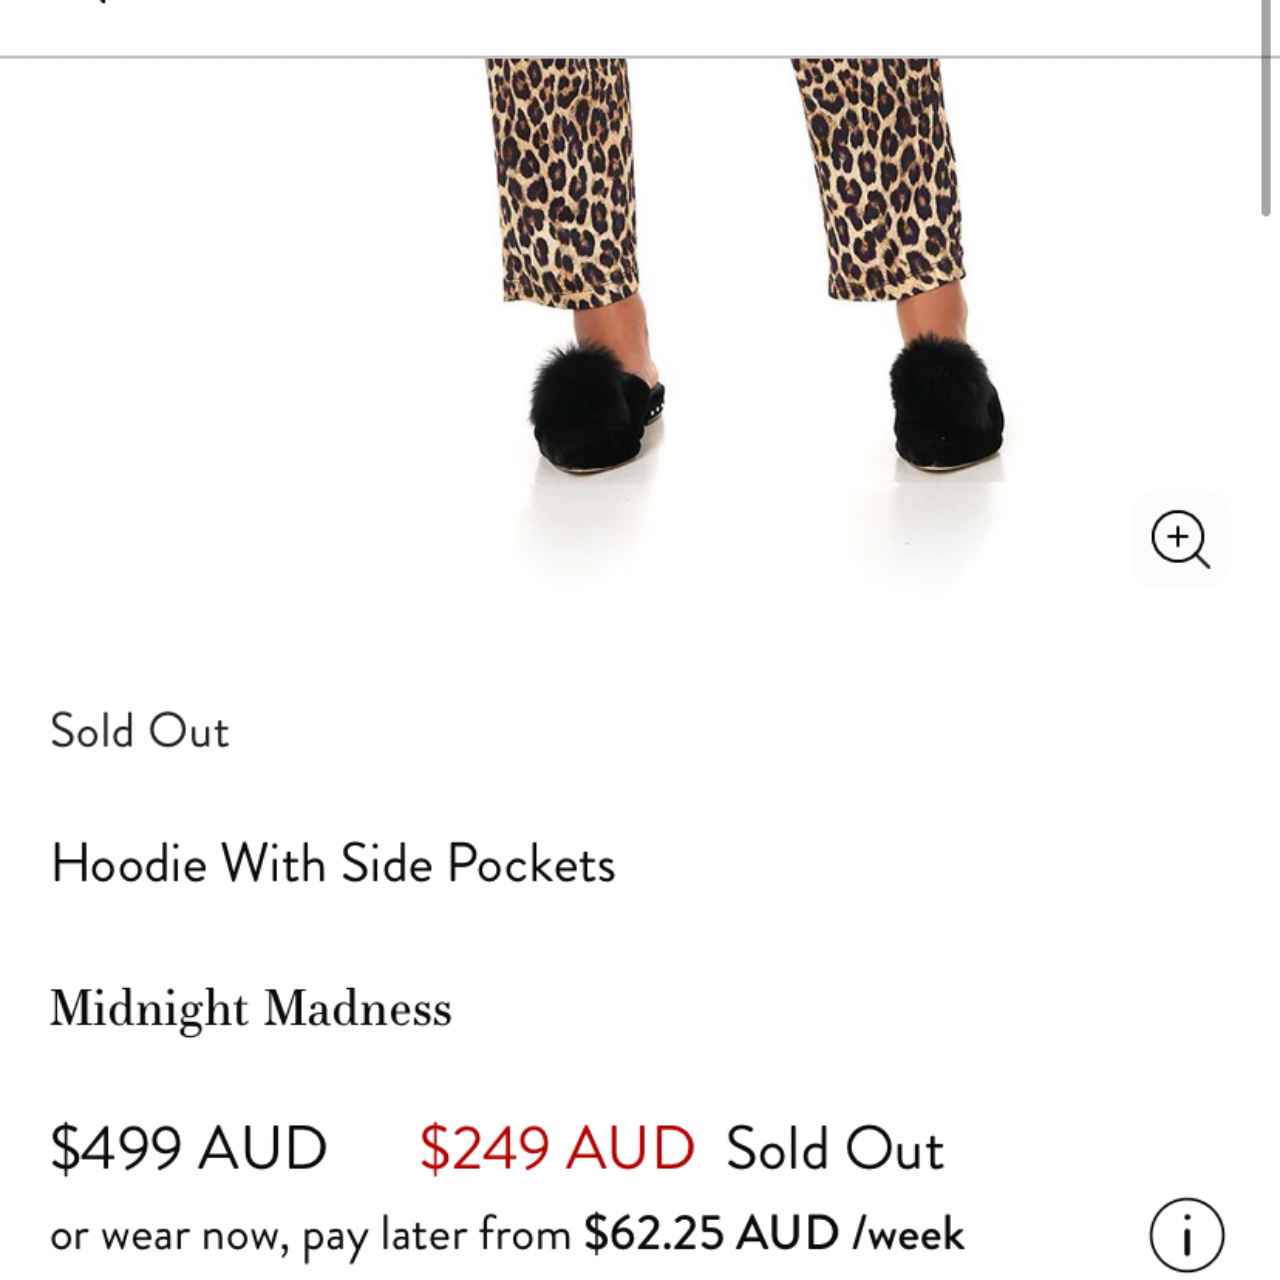Viewport: 1280px width, 1280px height.
Task: Click Sold Out beside the sale price
Action: point(835,1148)
